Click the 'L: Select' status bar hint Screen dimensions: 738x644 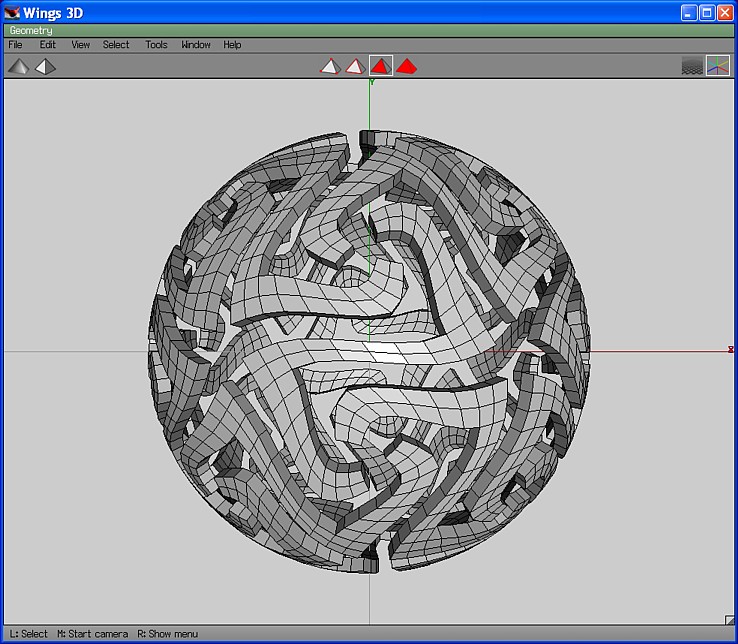click(29, 634)
